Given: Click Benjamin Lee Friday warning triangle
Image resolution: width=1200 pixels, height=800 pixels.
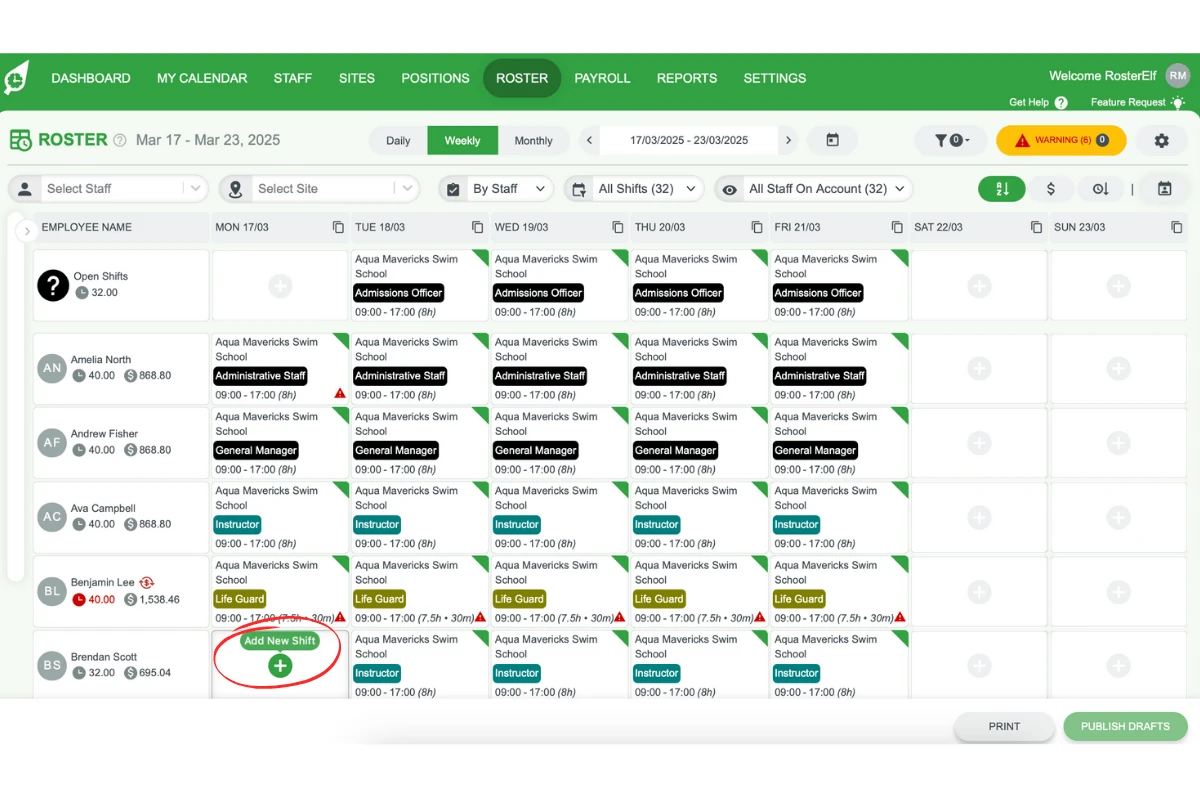Looking at the screenshot, I should [900, 617].
